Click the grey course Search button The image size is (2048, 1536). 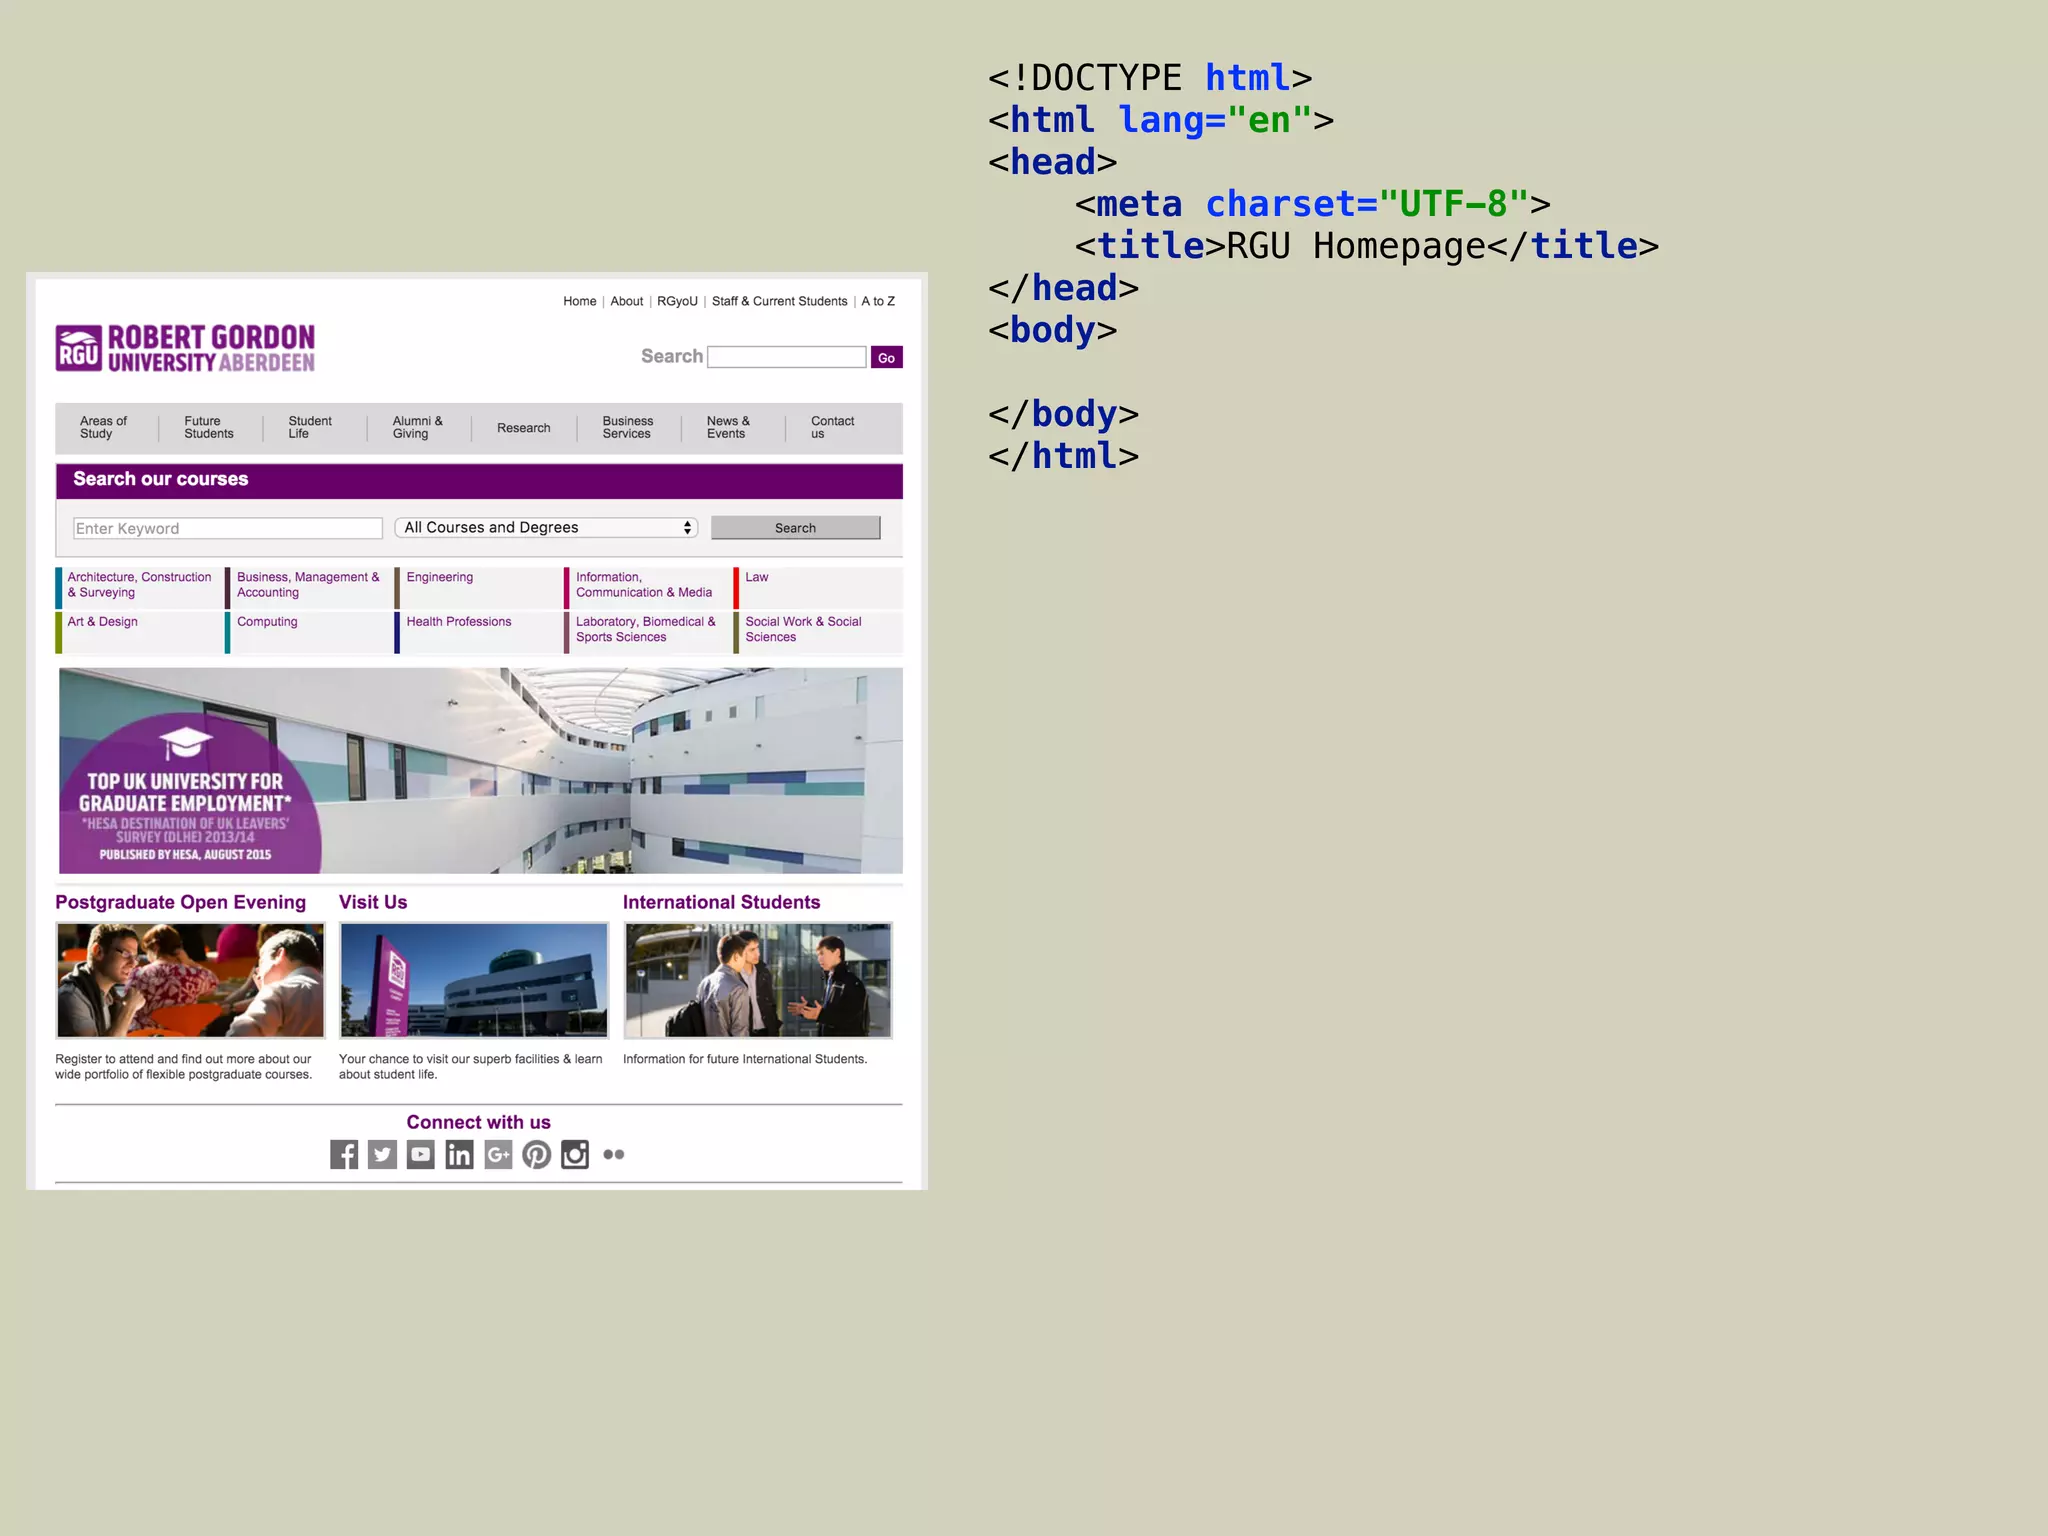795,528
